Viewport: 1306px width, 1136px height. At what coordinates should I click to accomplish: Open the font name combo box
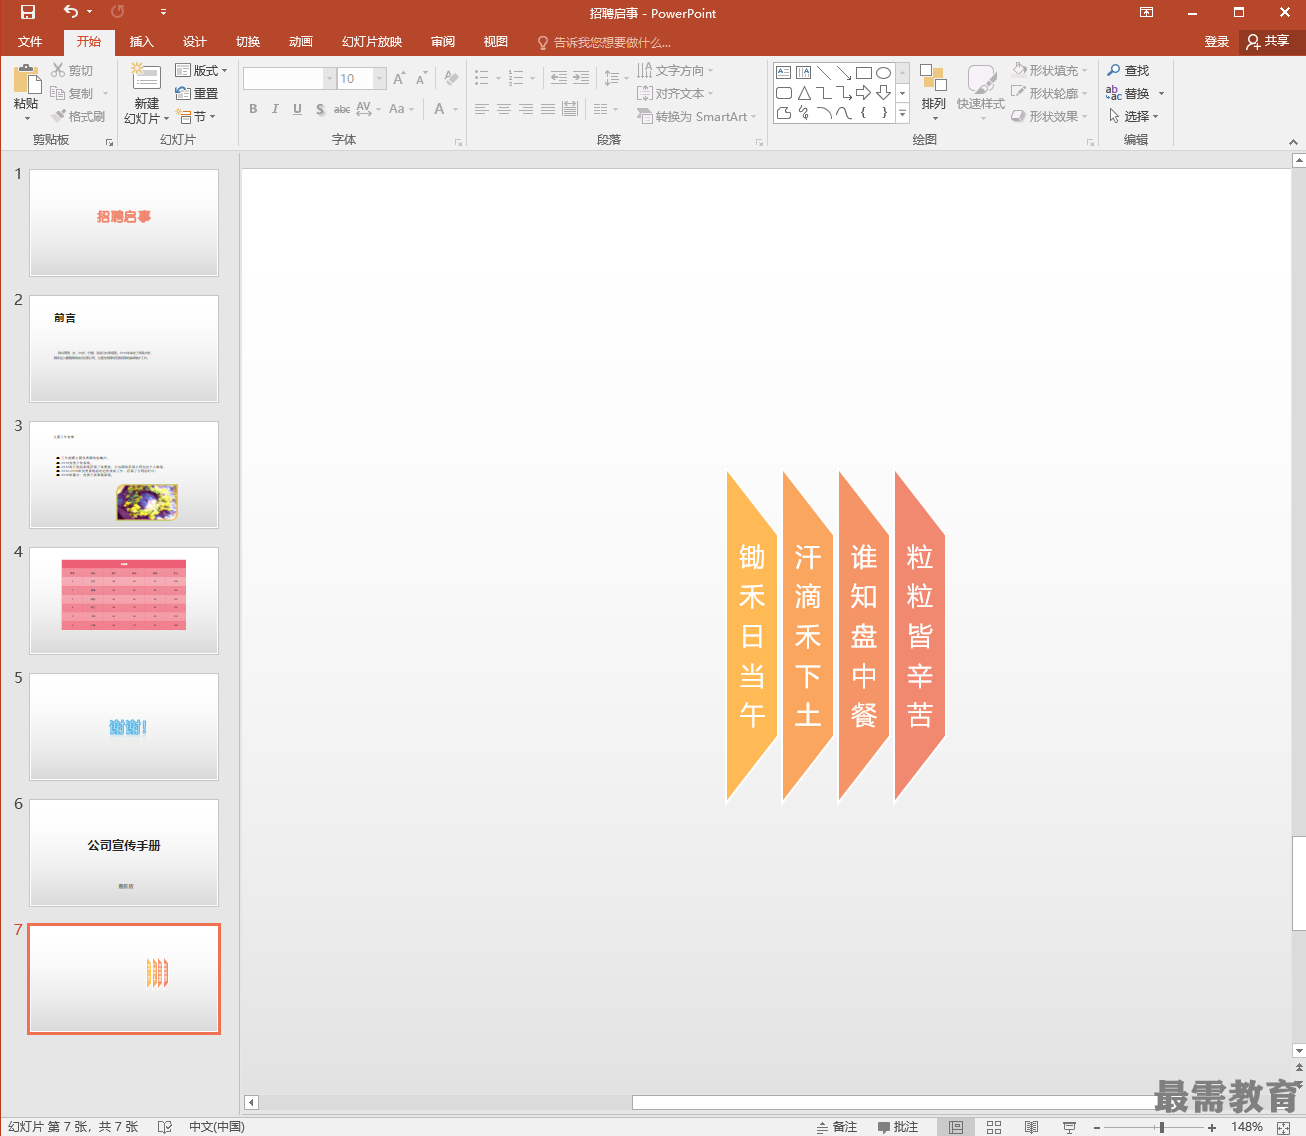tap(289, 78)
